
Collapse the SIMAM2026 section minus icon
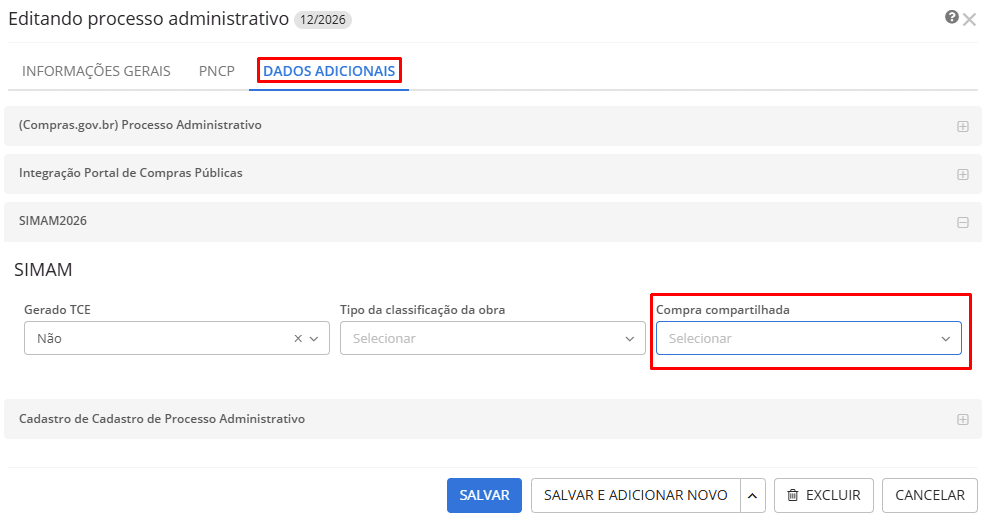click(963, 222)
